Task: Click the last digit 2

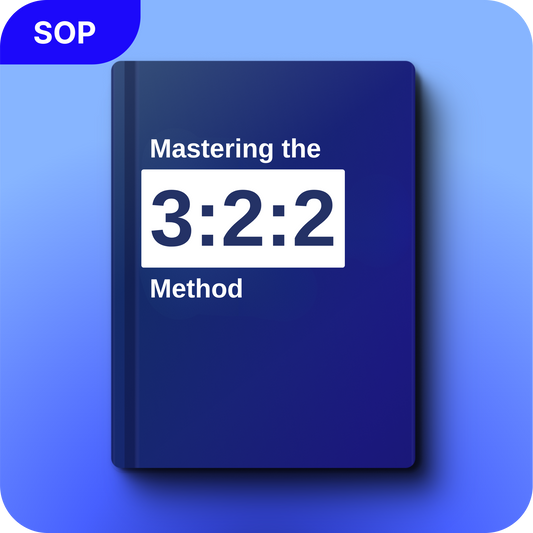Action: (x=314, y=218)
